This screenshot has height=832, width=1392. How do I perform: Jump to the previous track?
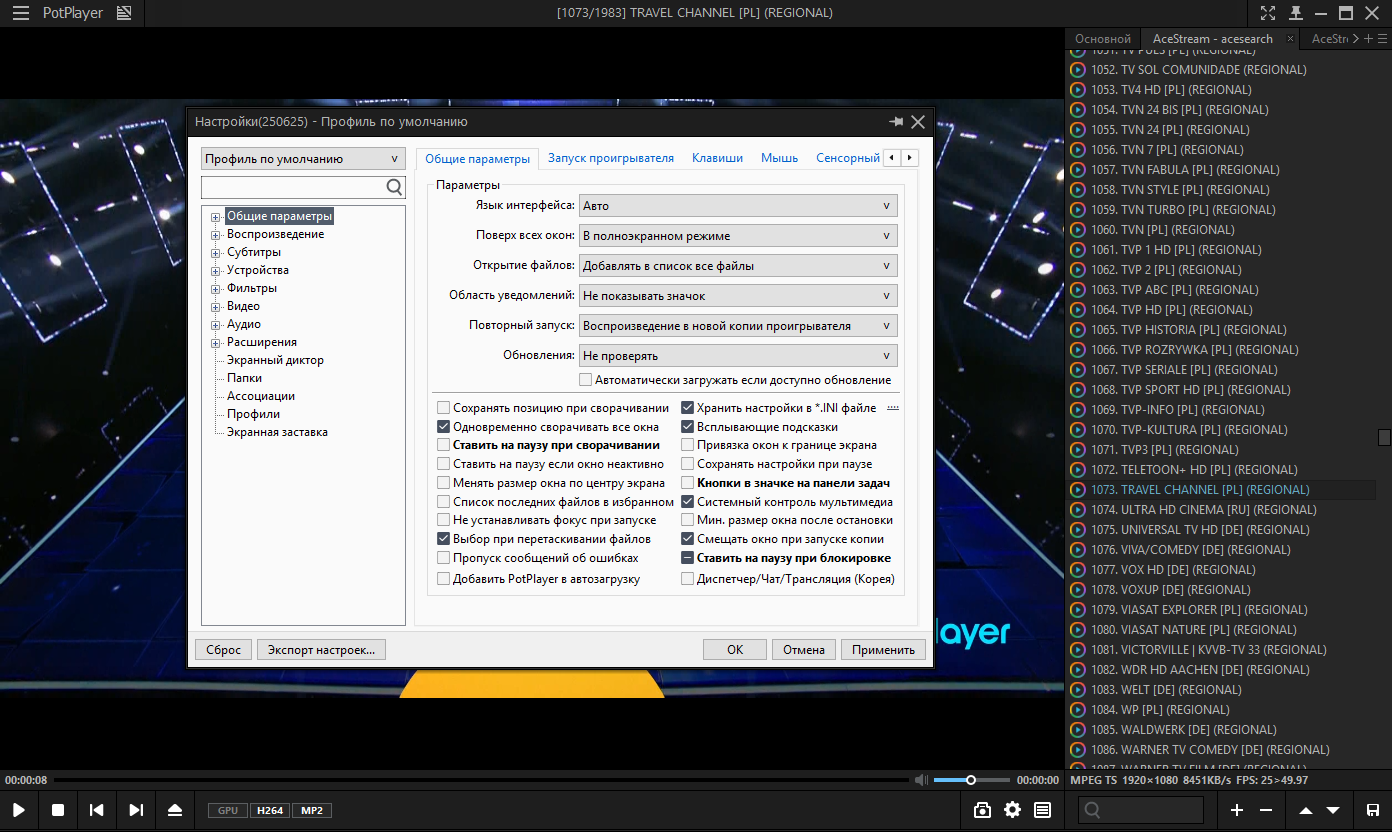click(97, 810)
